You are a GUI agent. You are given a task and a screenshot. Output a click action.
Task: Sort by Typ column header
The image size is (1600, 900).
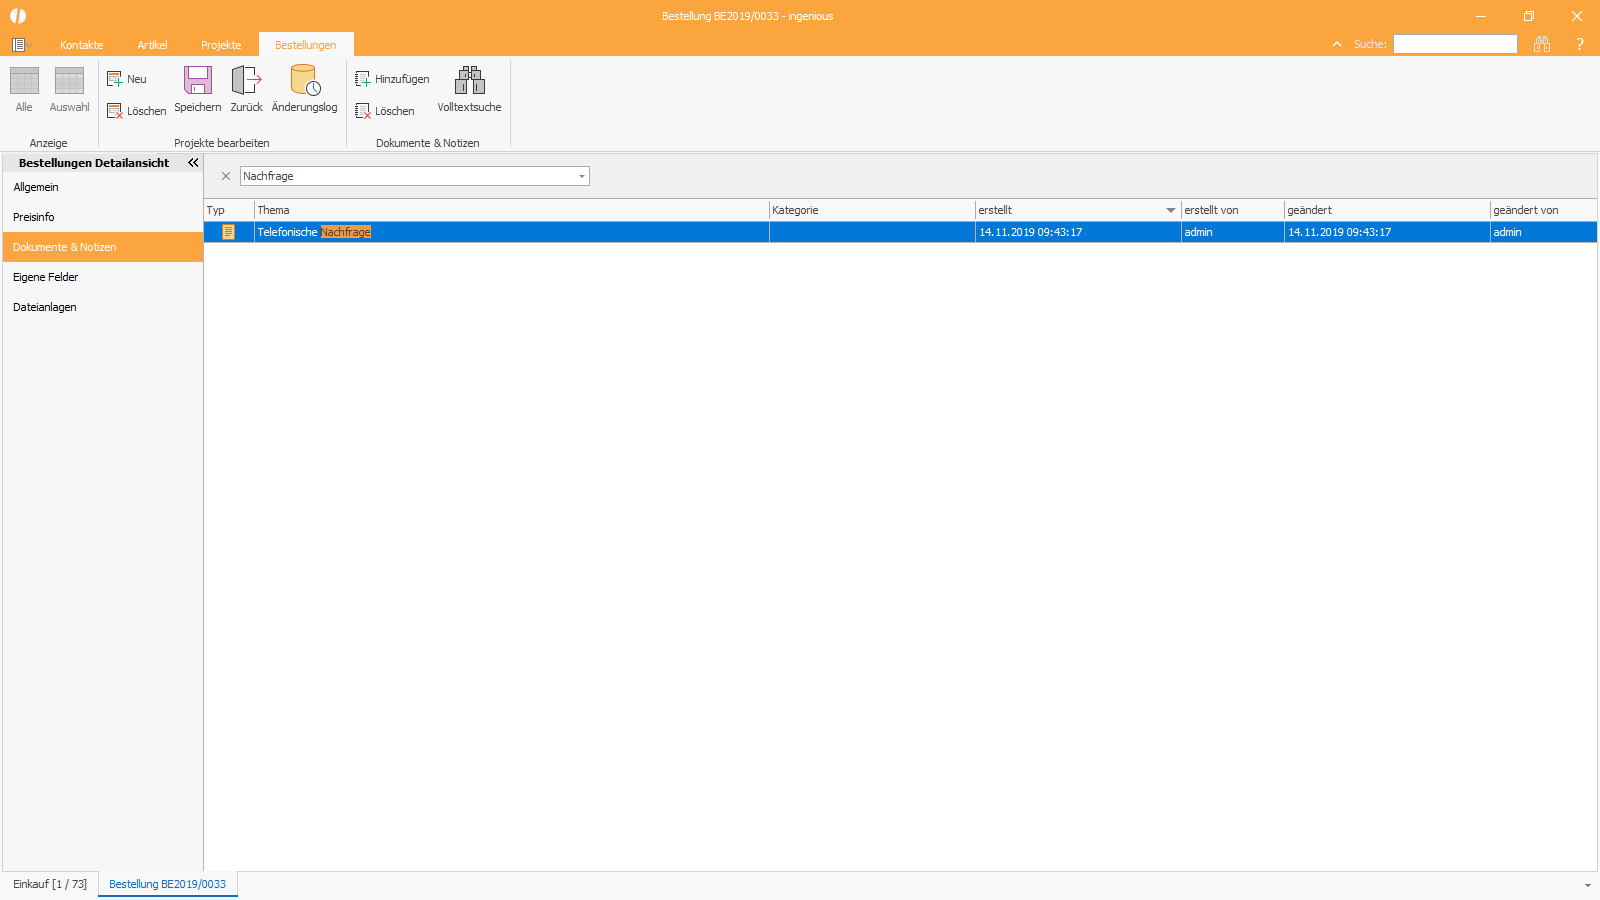229,210
